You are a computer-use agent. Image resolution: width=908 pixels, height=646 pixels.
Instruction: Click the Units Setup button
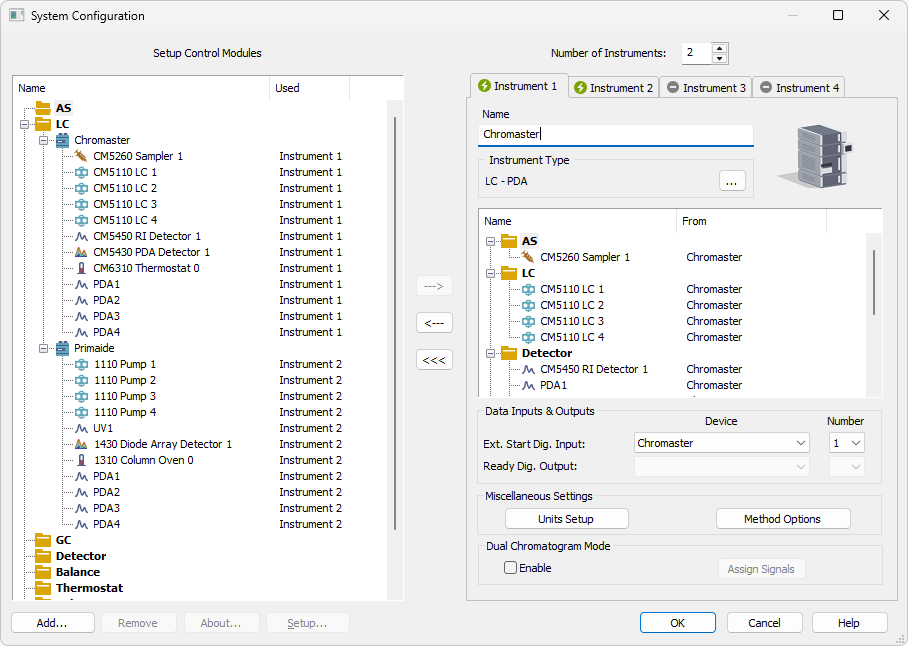(566, 519)
